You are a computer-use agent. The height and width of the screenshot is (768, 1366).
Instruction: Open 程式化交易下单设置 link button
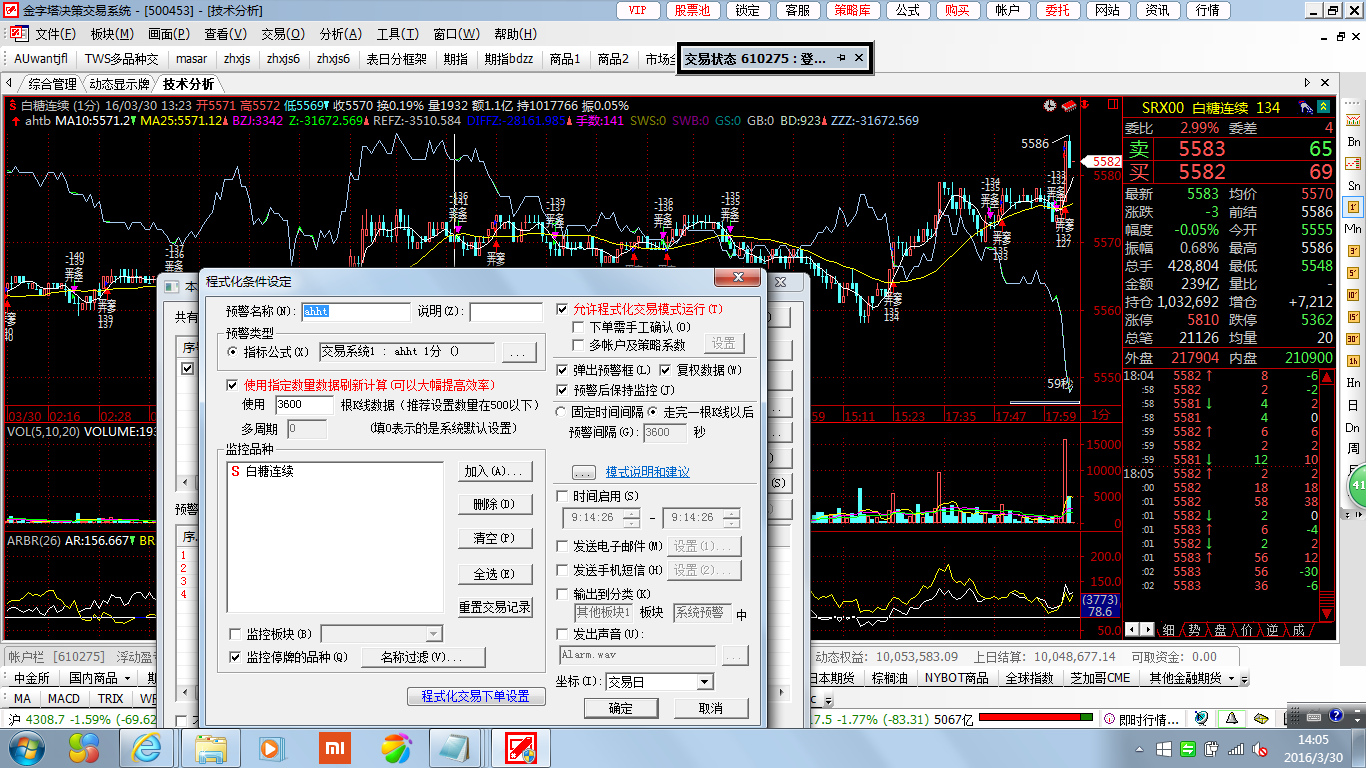476,696
